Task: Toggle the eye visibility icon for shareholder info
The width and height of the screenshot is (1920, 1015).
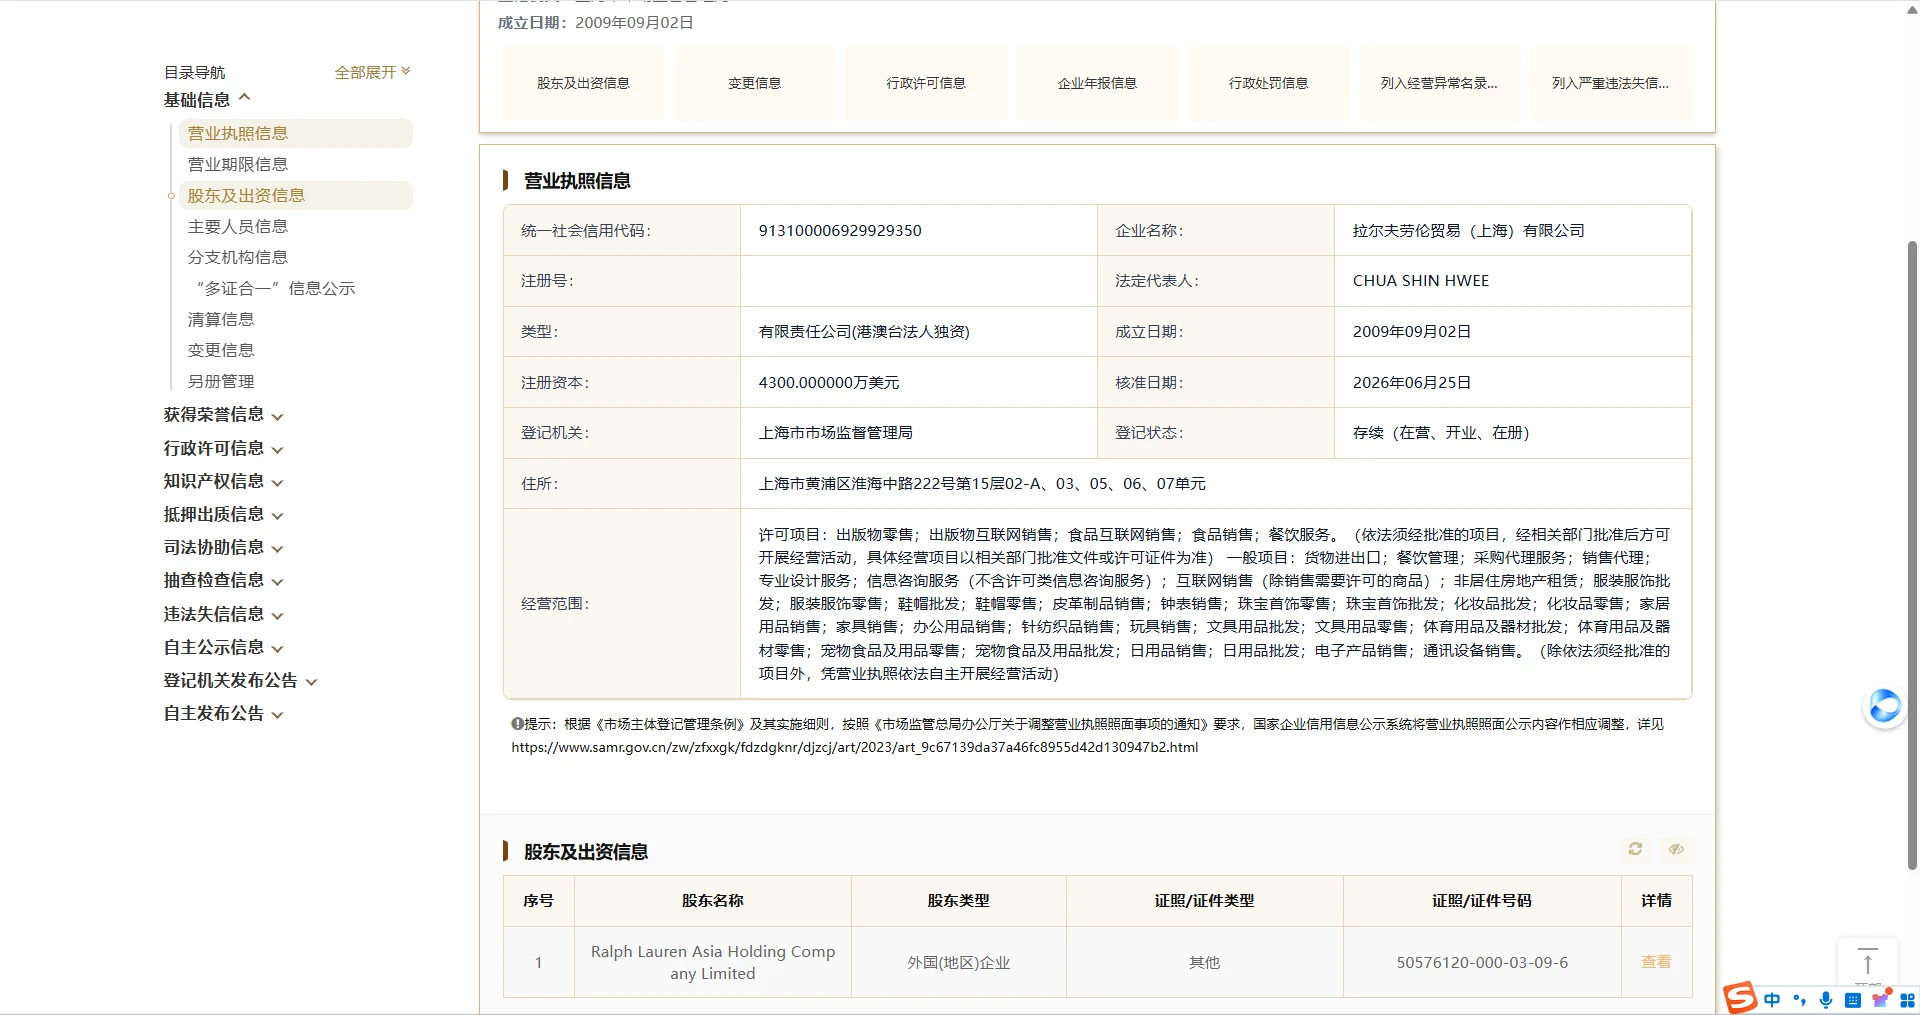Action: pyautogui.click(x=1676, y=849)
